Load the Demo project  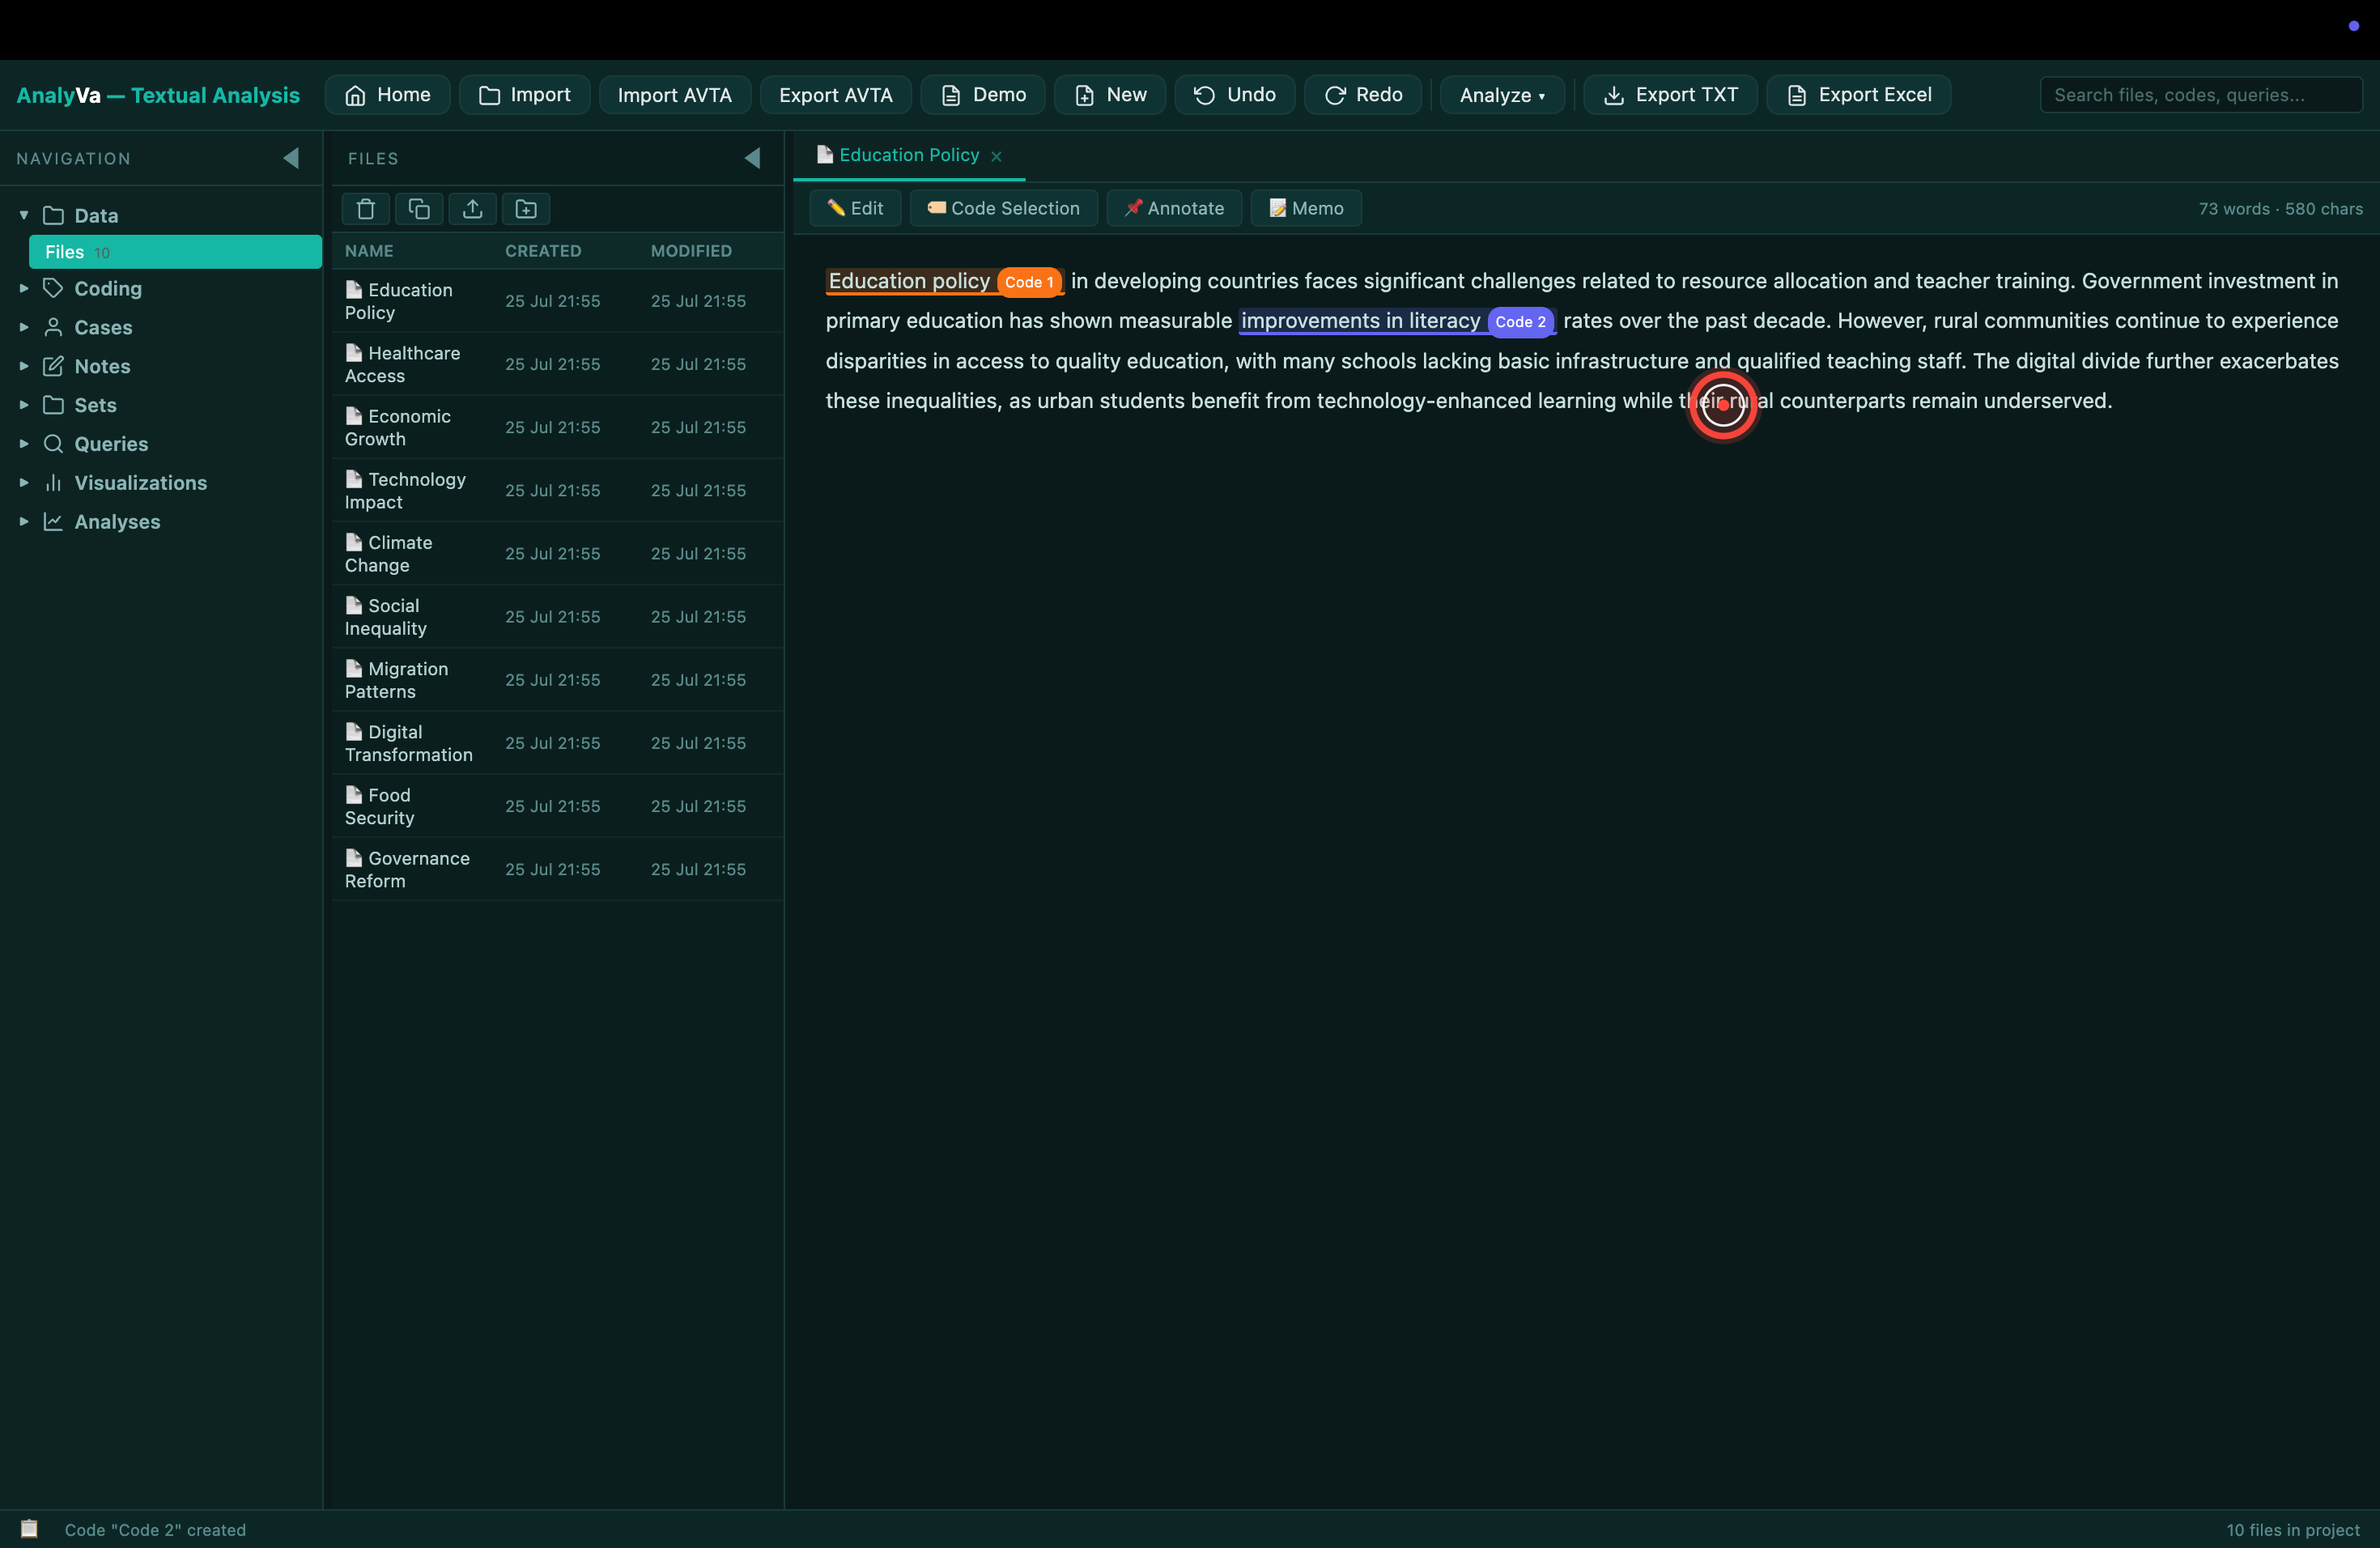coord(983,95)
